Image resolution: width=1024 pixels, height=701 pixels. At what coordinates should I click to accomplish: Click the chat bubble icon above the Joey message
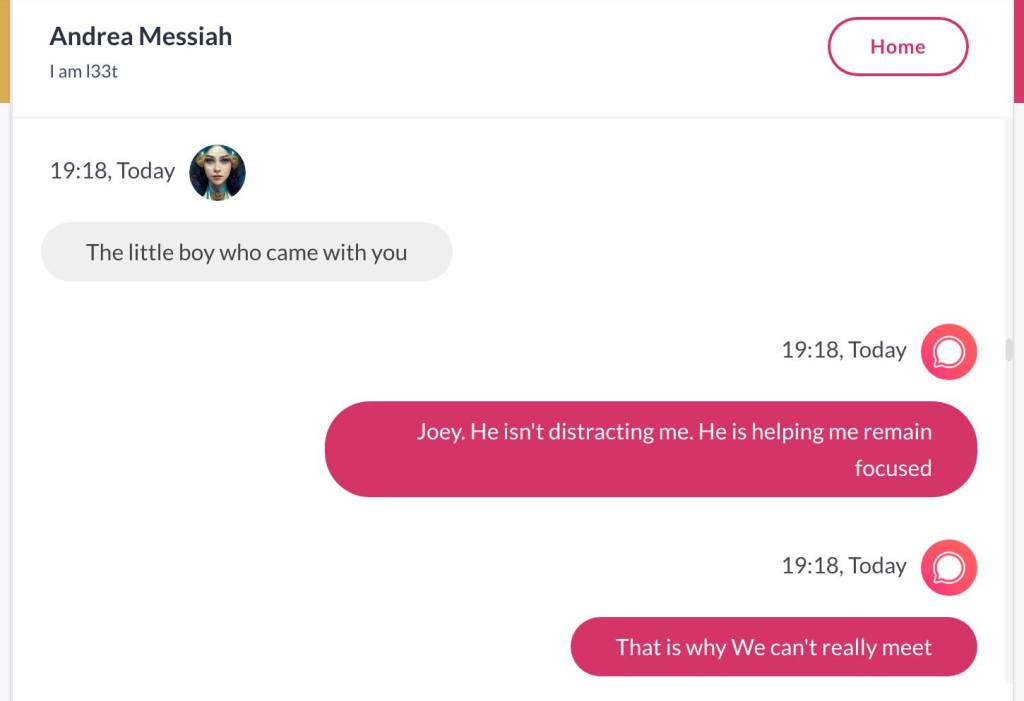point(948,351)
